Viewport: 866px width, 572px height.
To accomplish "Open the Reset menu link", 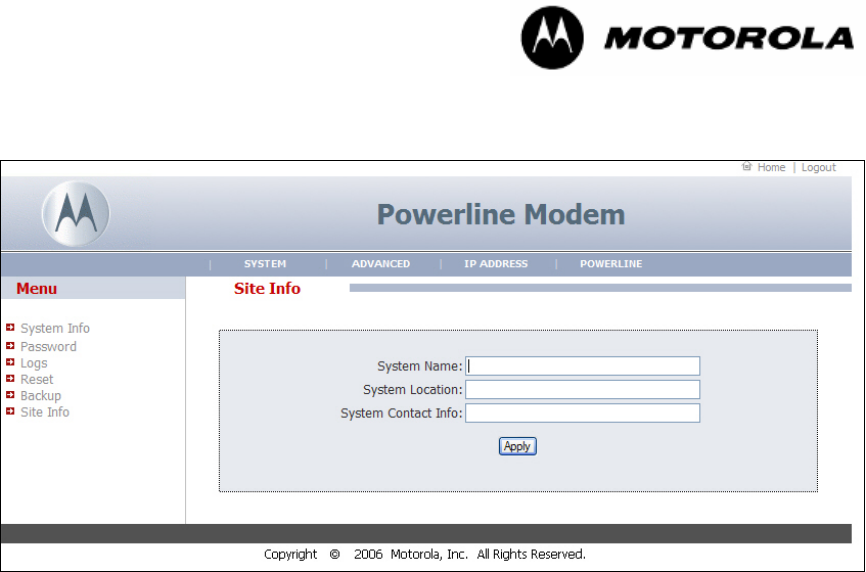I will coord(36,379).
